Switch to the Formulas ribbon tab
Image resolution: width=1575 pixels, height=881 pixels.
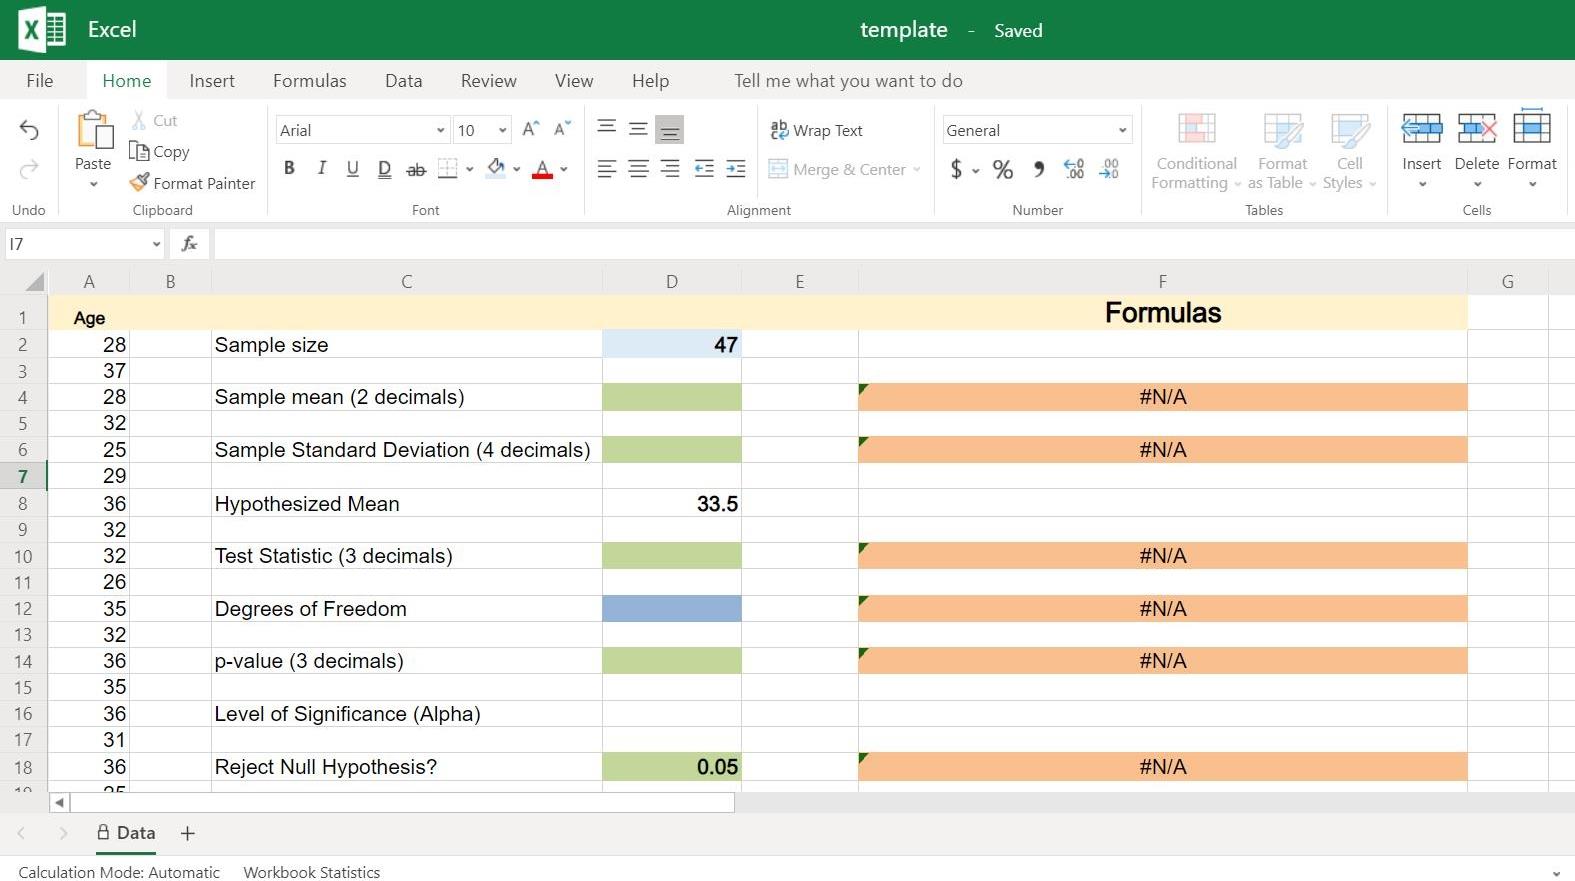tap(309, 81)
